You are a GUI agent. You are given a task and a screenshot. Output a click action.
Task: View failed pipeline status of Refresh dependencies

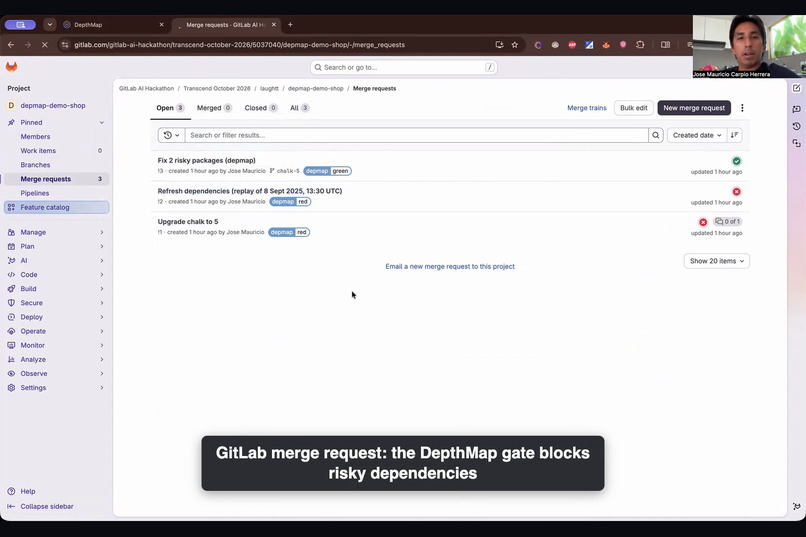point(737,192)
